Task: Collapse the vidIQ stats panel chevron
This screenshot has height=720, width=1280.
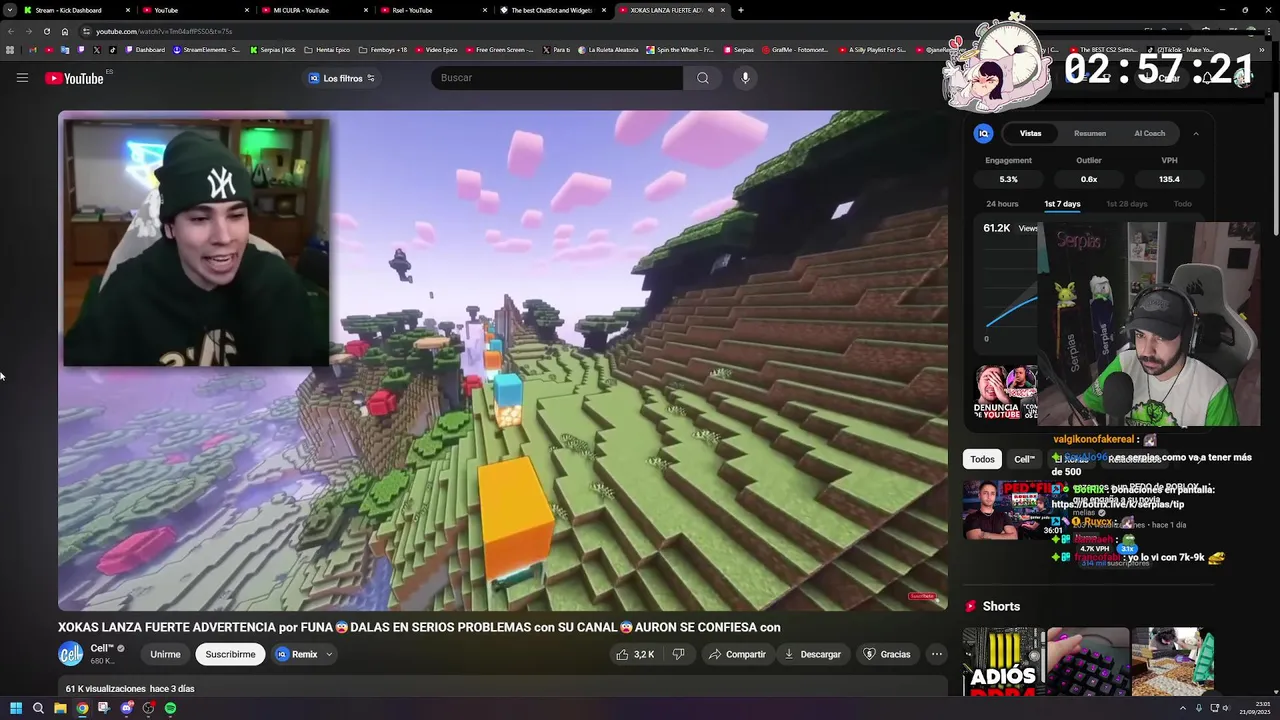Action: (1196, 133)
